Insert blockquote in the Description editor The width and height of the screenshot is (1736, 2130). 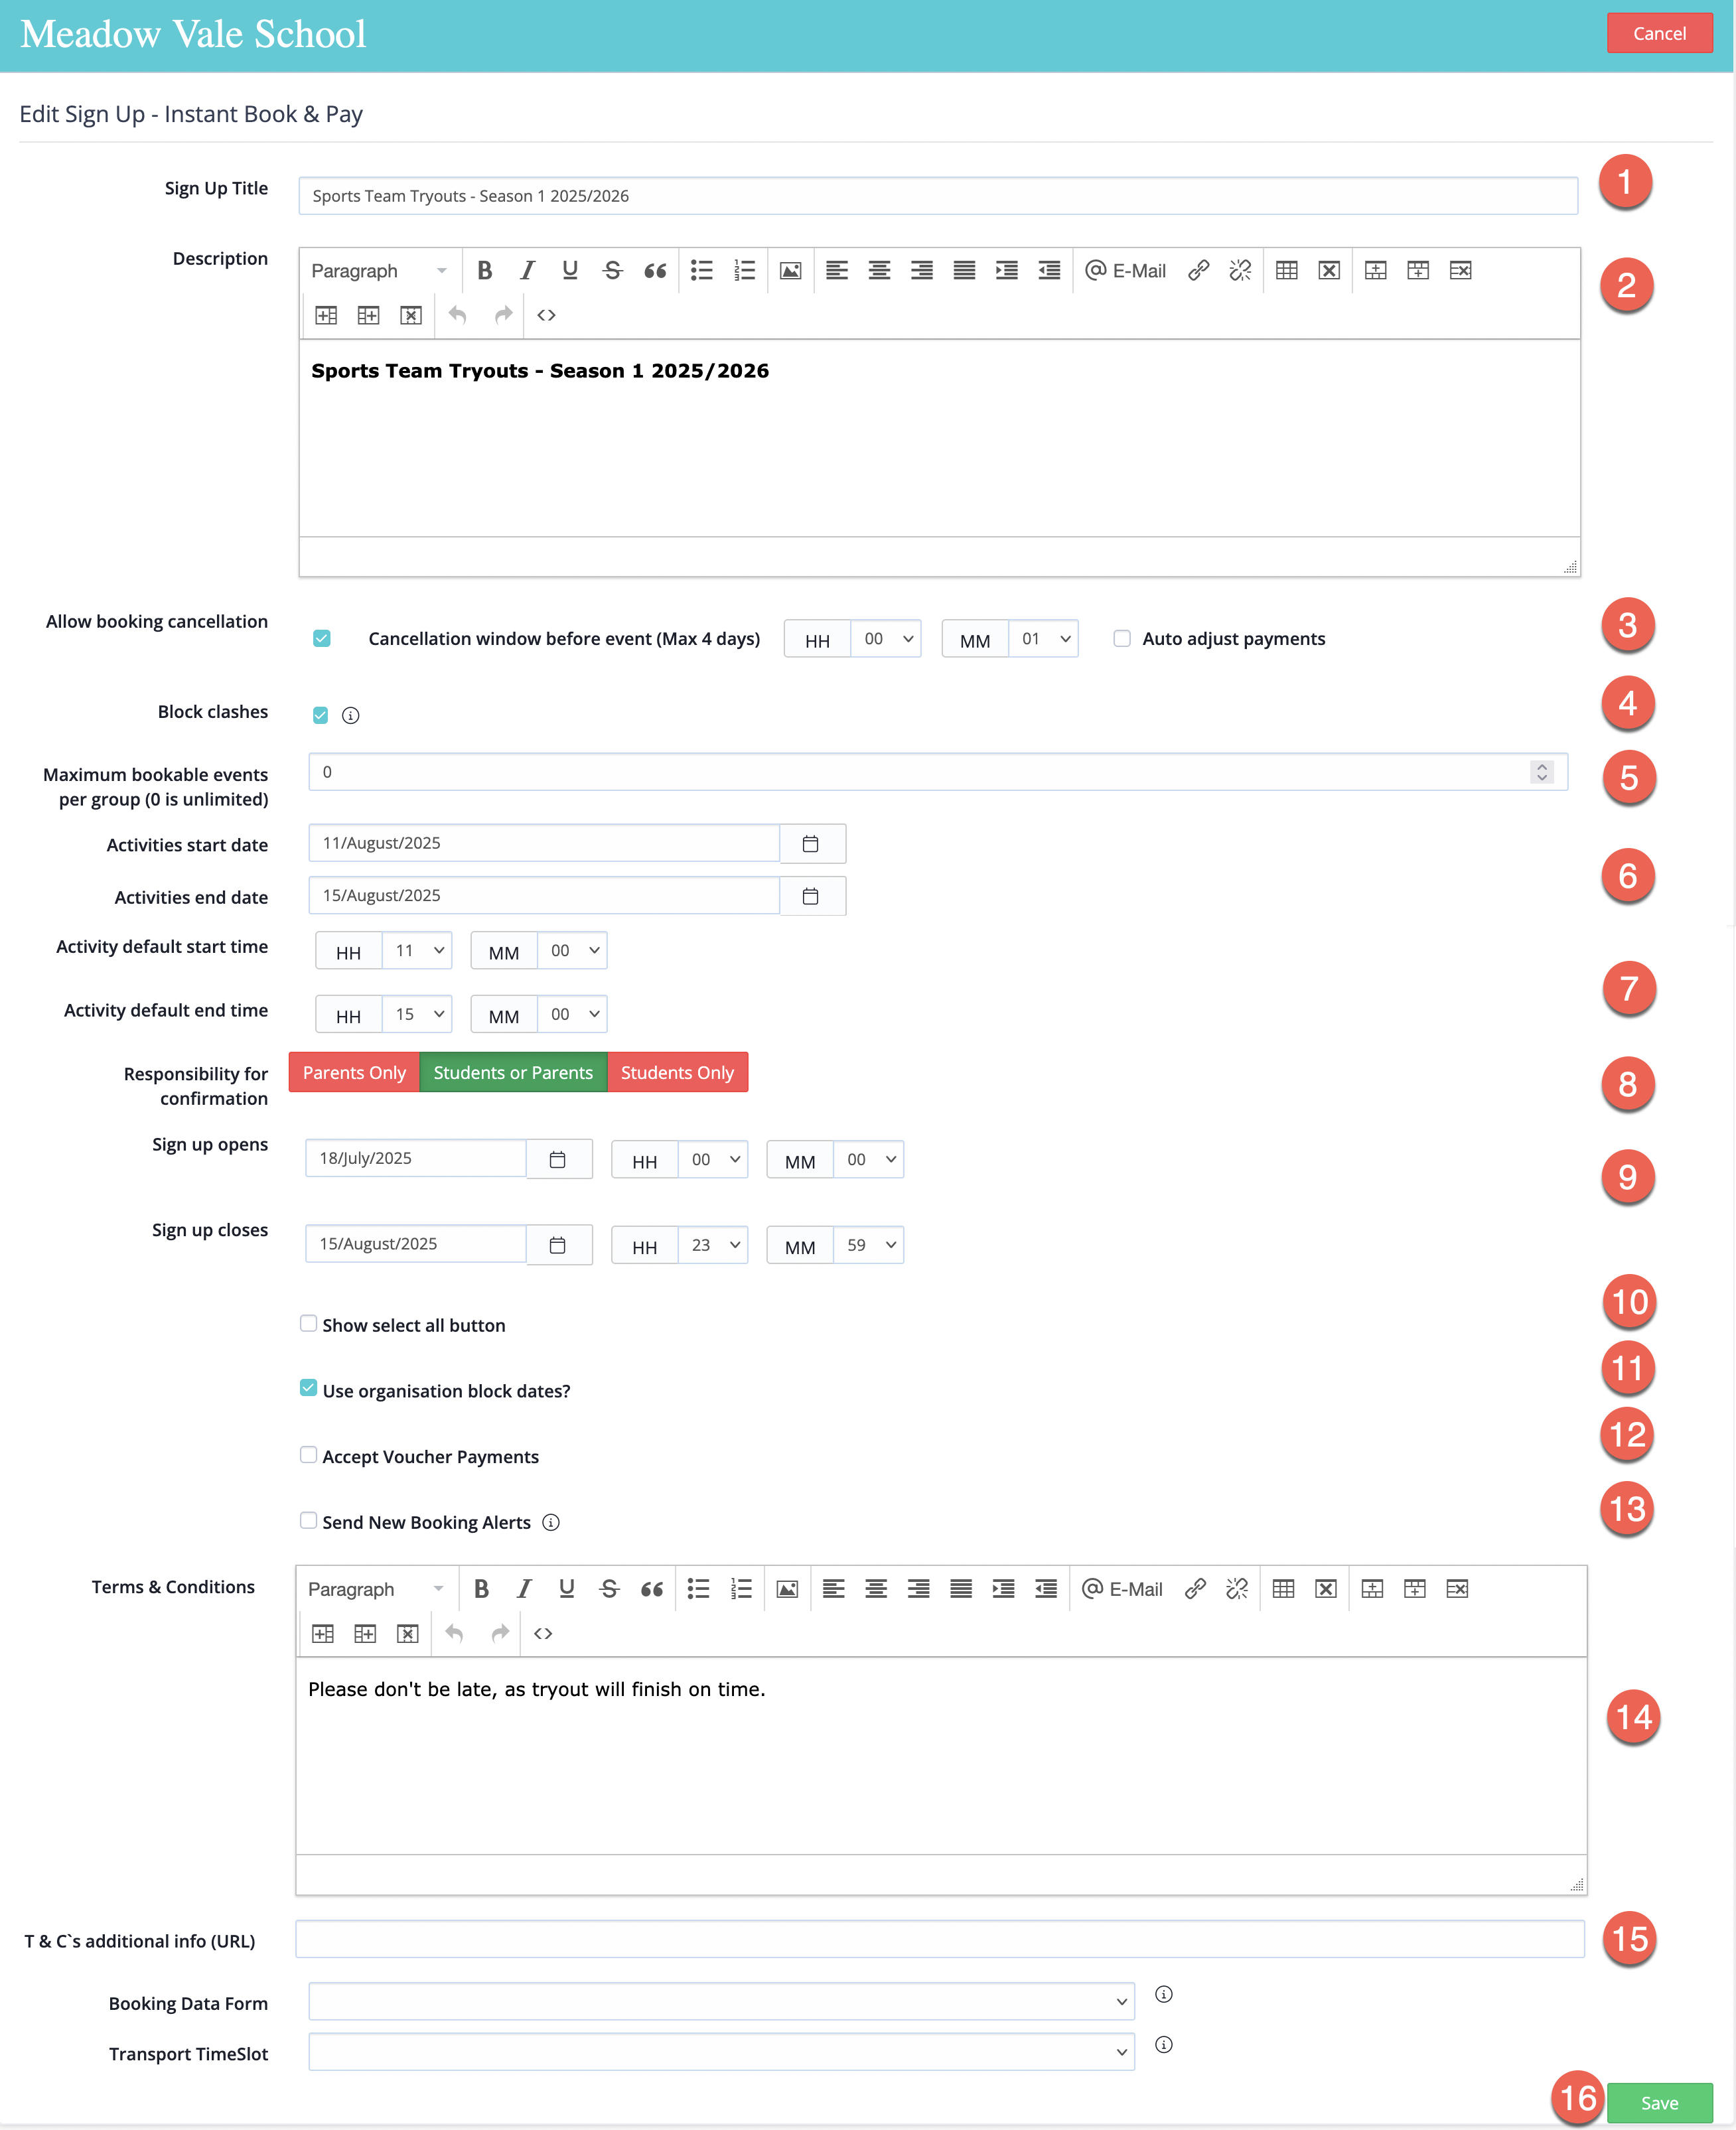(655, 270)
